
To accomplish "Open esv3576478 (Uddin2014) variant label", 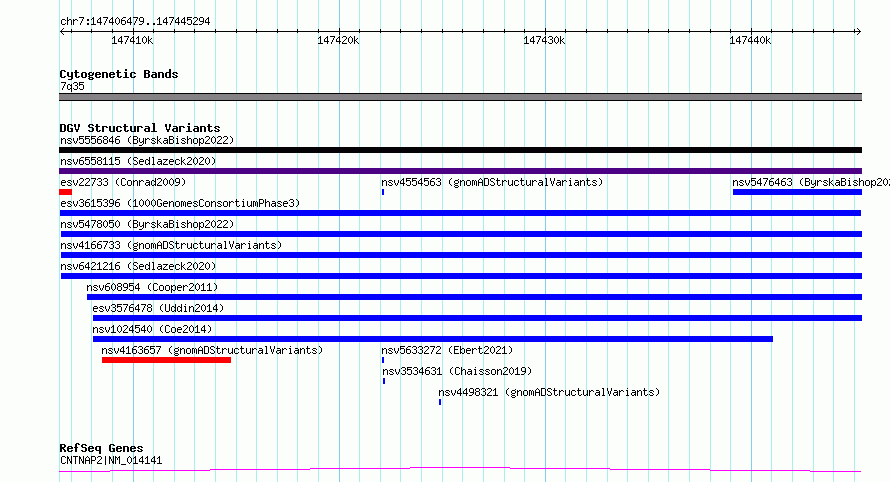I will (158, 308).
